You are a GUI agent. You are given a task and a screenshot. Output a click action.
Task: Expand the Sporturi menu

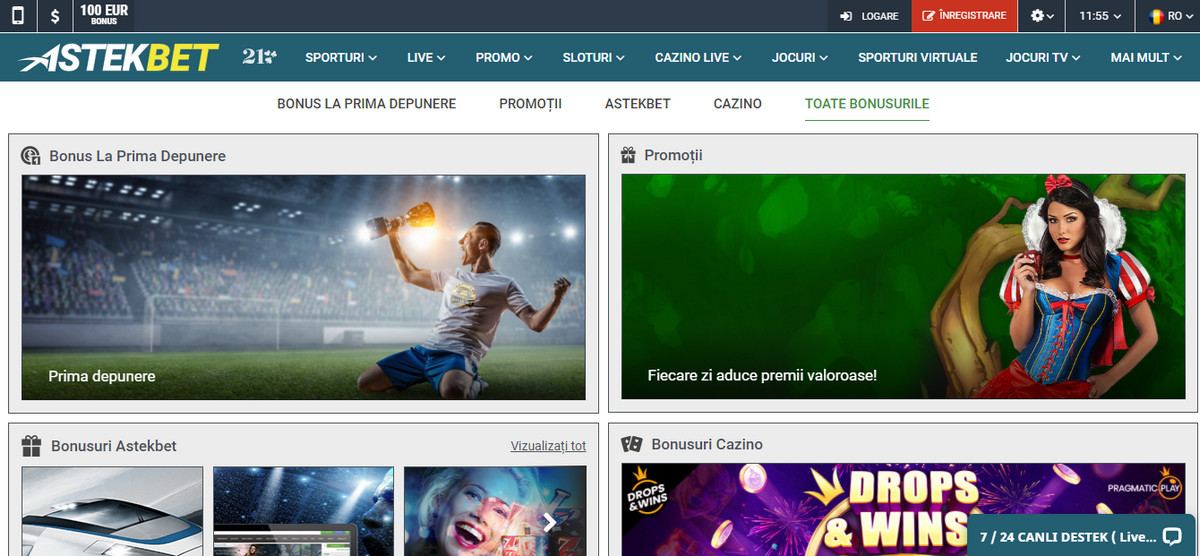click(341, 58)
